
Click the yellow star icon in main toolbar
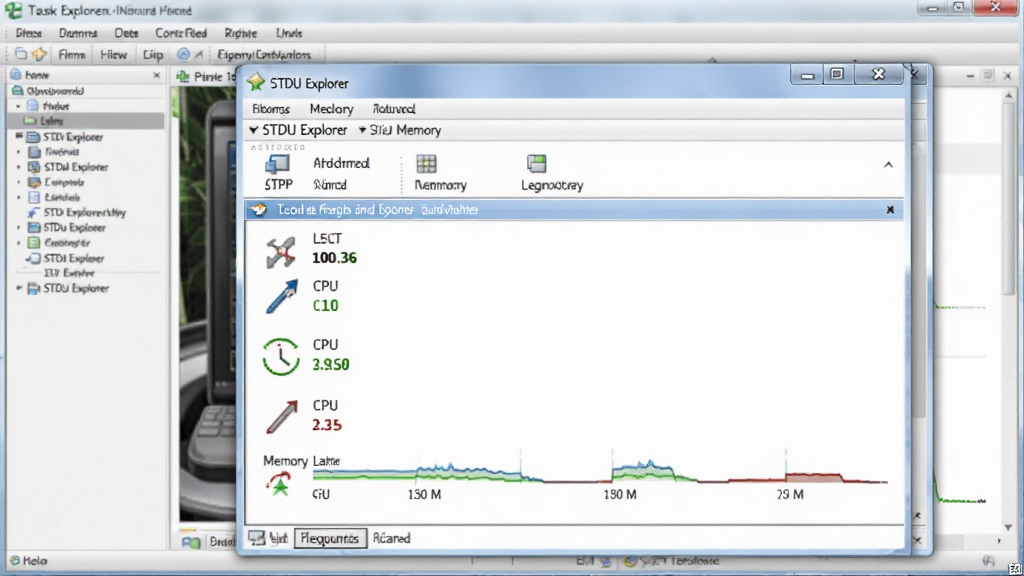click(39, 54)
